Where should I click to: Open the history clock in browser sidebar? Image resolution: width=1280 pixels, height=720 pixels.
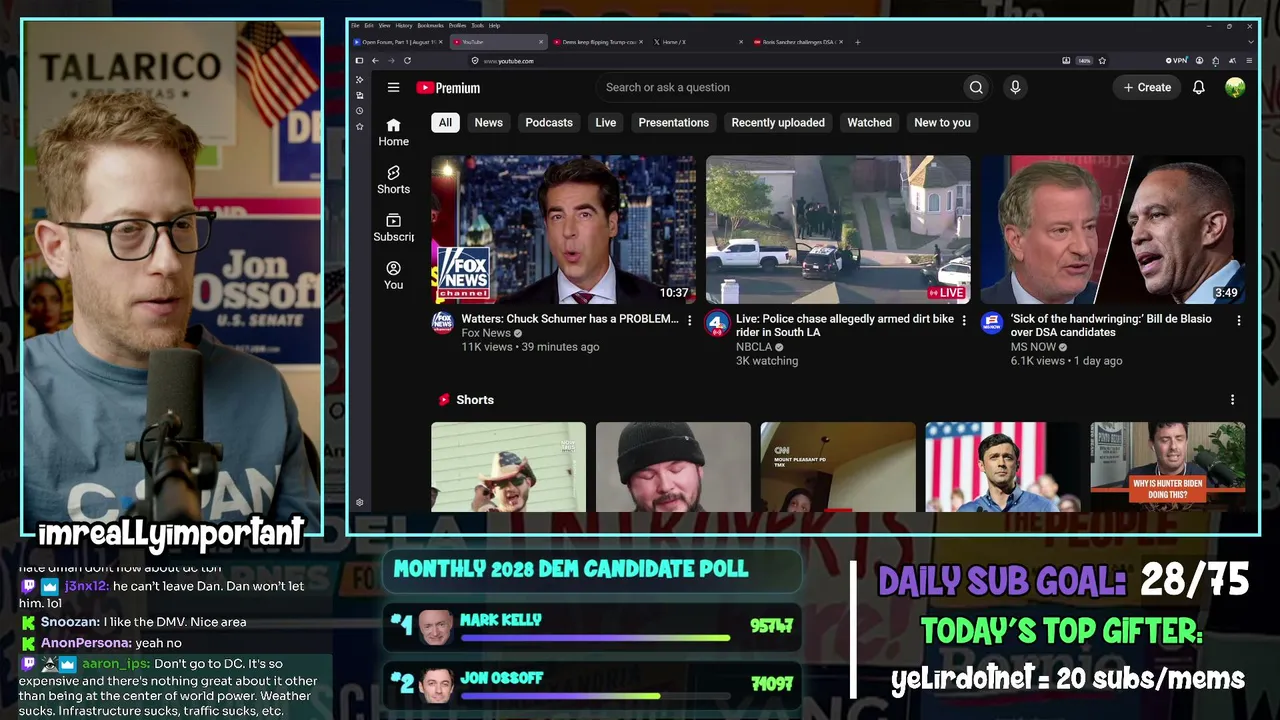tap(359, 111)
